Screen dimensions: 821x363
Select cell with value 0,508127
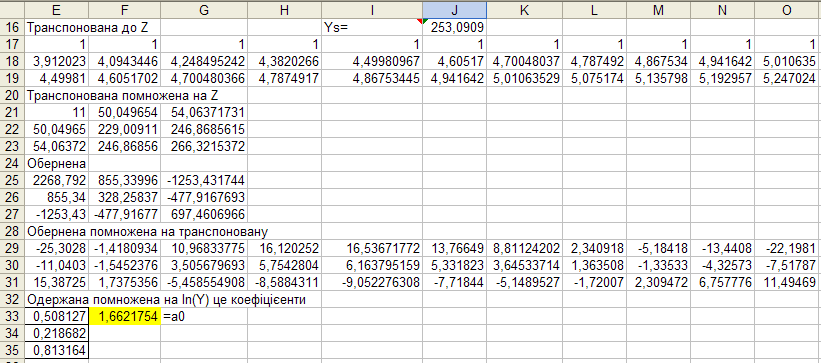click(x=57, y=316)
